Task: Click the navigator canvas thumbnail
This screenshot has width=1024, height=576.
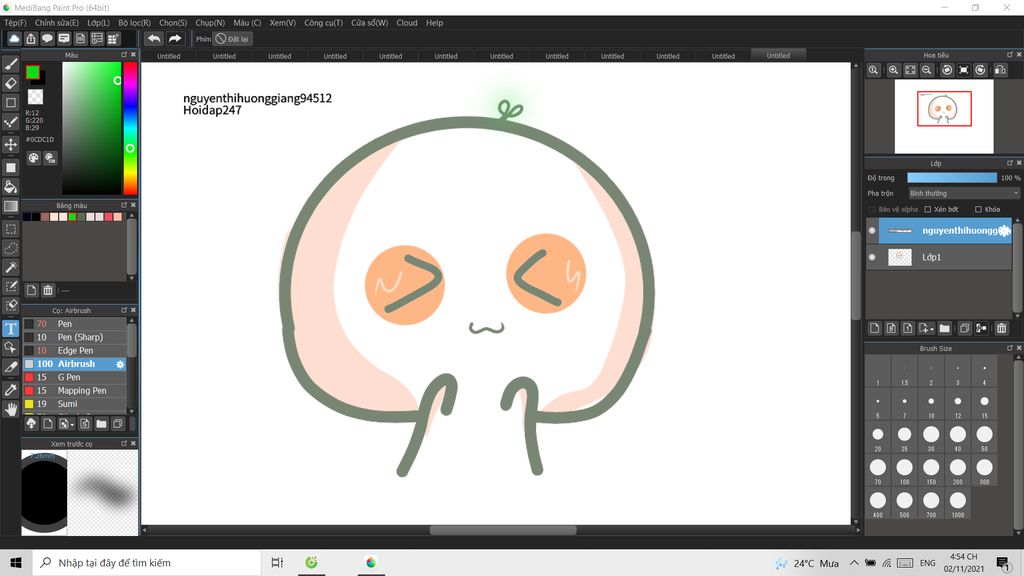Action: (944, 116)
